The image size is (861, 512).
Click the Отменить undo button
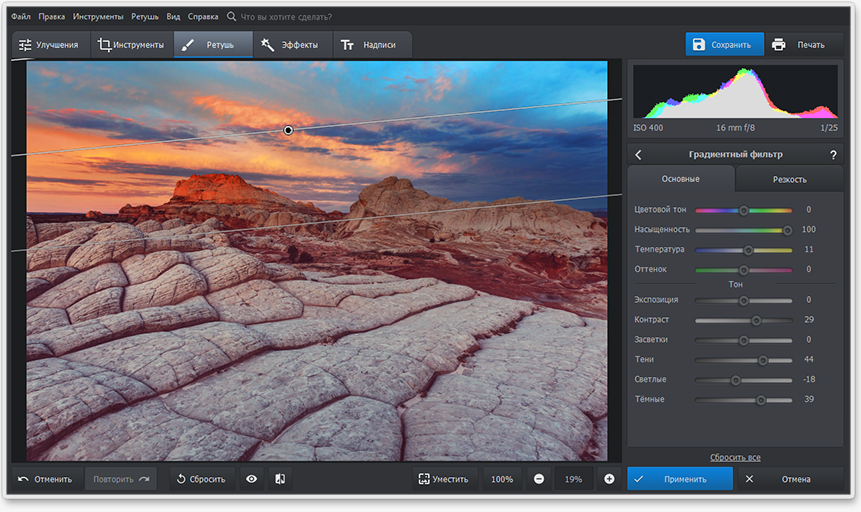click(x=47, y=479)
